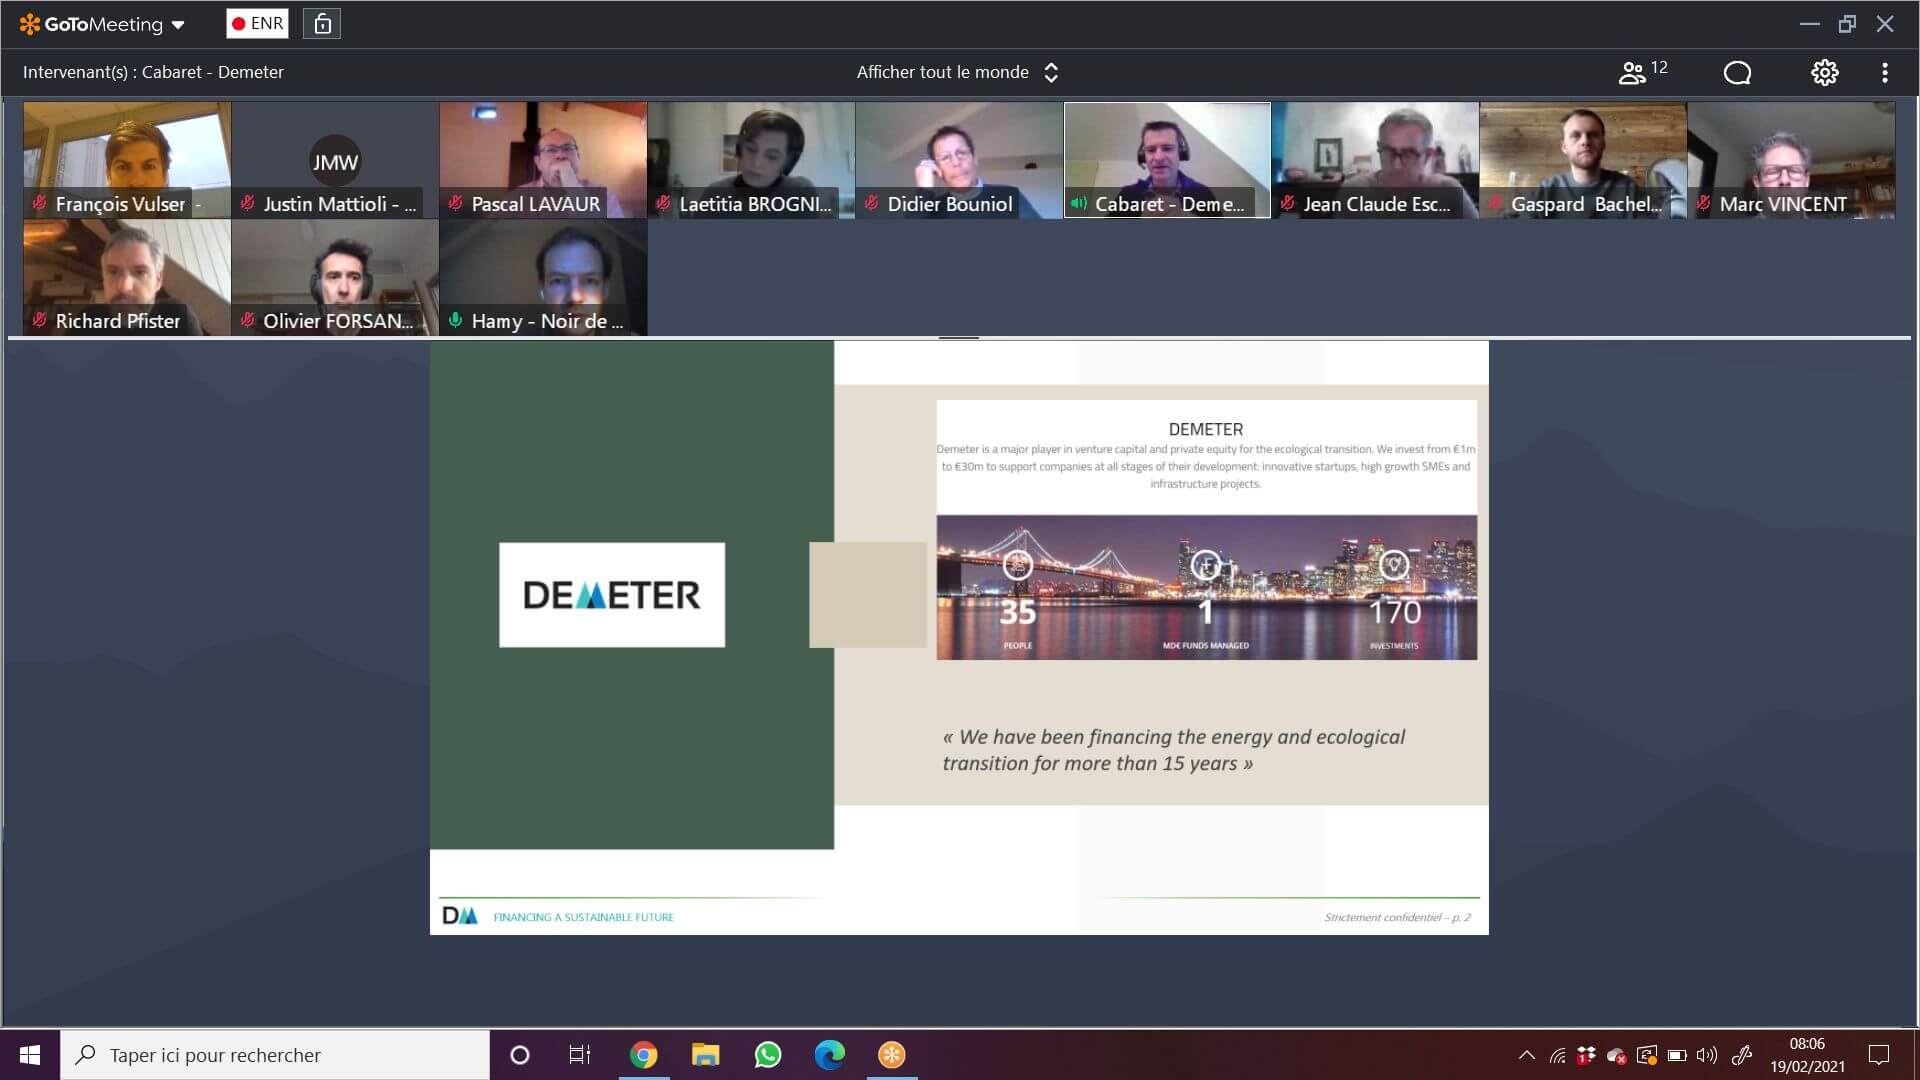
Task: Select Hamy - Noir de video tile
Action: [543, 277]
